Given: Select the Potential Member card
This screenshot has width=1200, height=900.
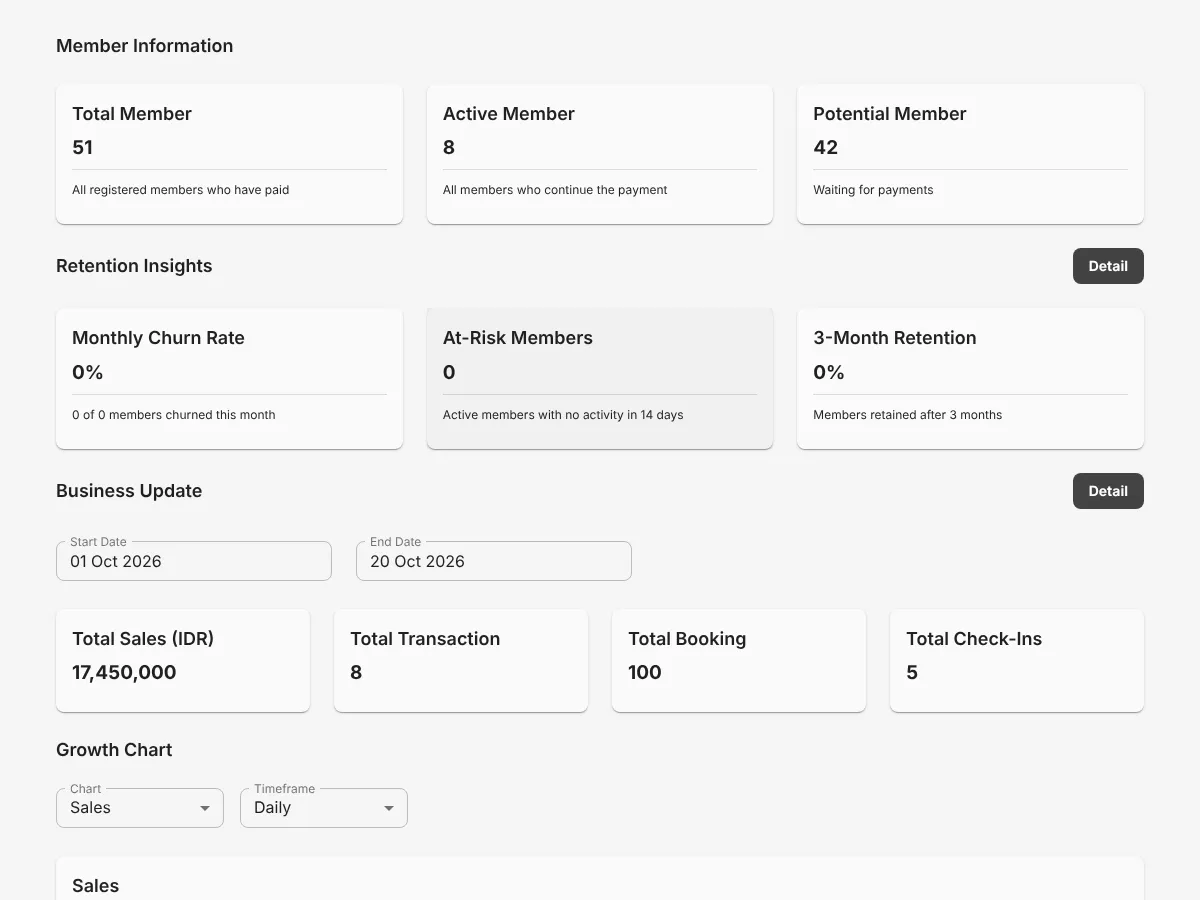Looking at the screenshot, I should pos(970,154).
